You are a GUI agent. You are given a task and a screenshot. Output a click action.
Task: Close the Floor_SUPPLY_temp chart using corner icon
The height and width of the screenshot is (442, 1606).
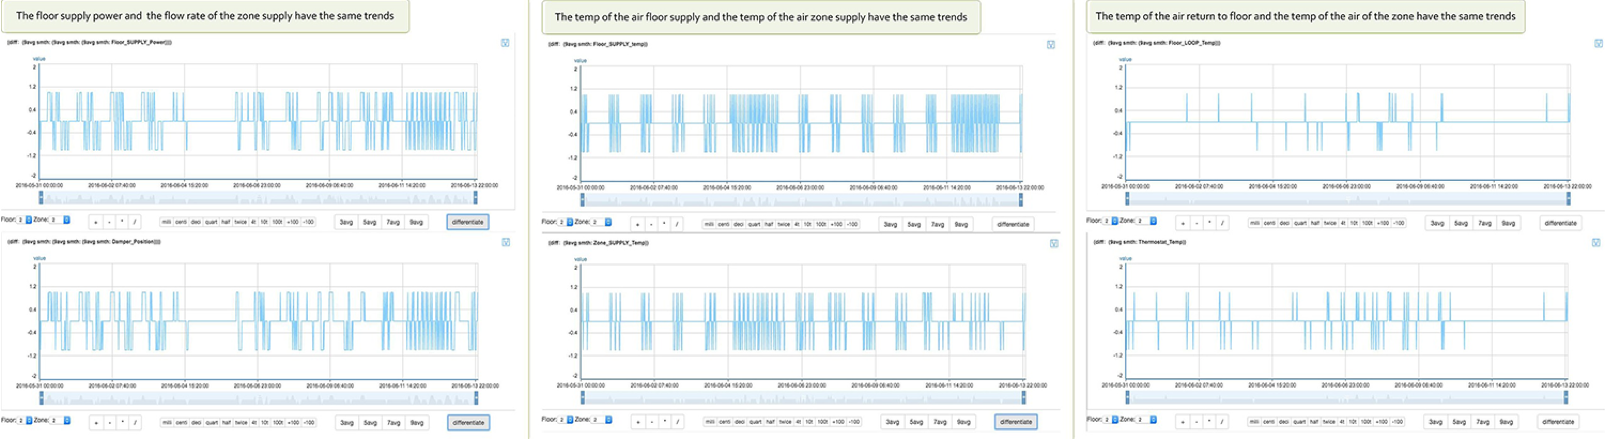(x=1050, y=45)
